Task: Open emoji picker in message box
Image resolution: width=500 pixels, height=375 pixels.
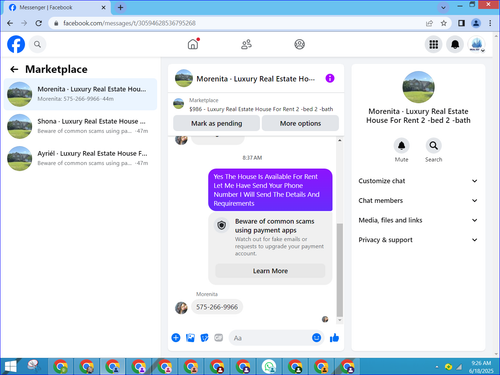Action: (316, 338)
